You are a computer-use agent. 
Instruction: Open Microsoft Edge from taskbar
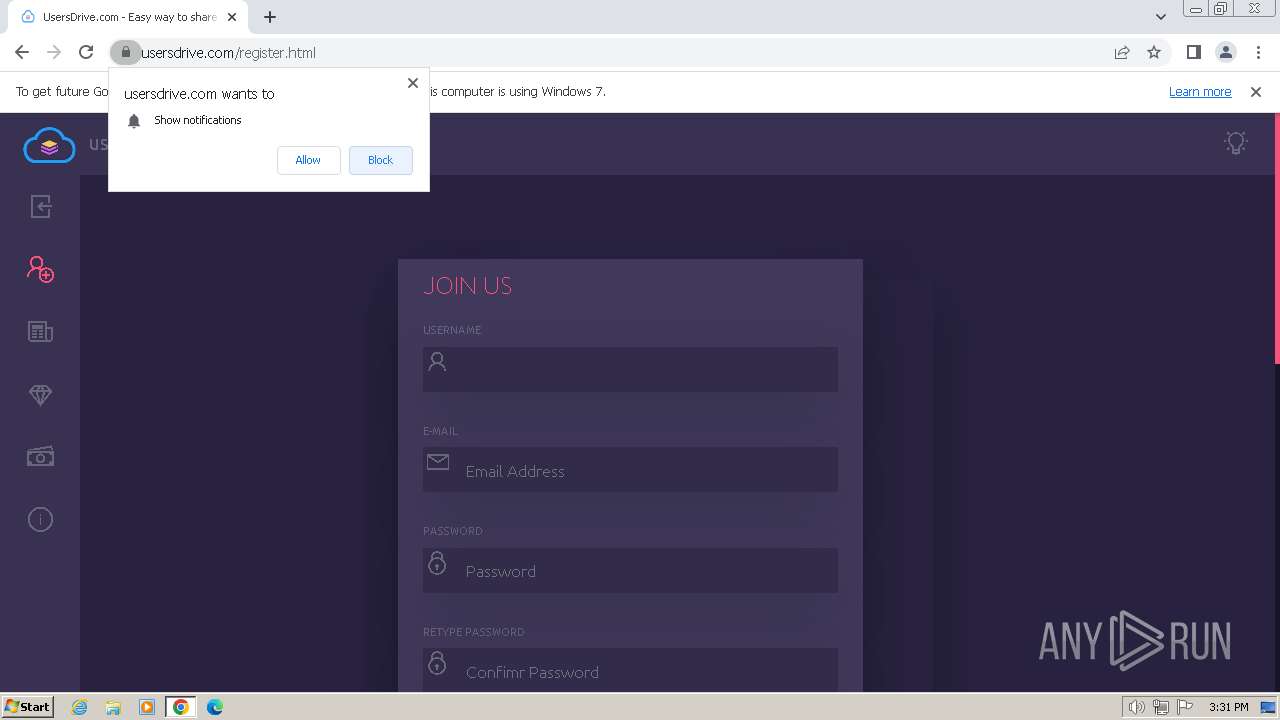click(x=215, y=707)
